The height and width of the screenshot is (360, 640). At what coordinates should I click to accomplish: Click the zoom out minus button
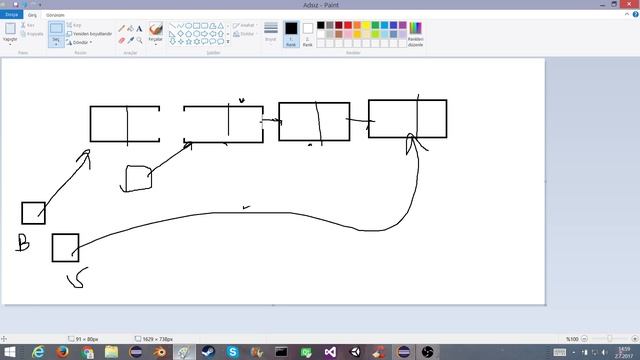584,339
